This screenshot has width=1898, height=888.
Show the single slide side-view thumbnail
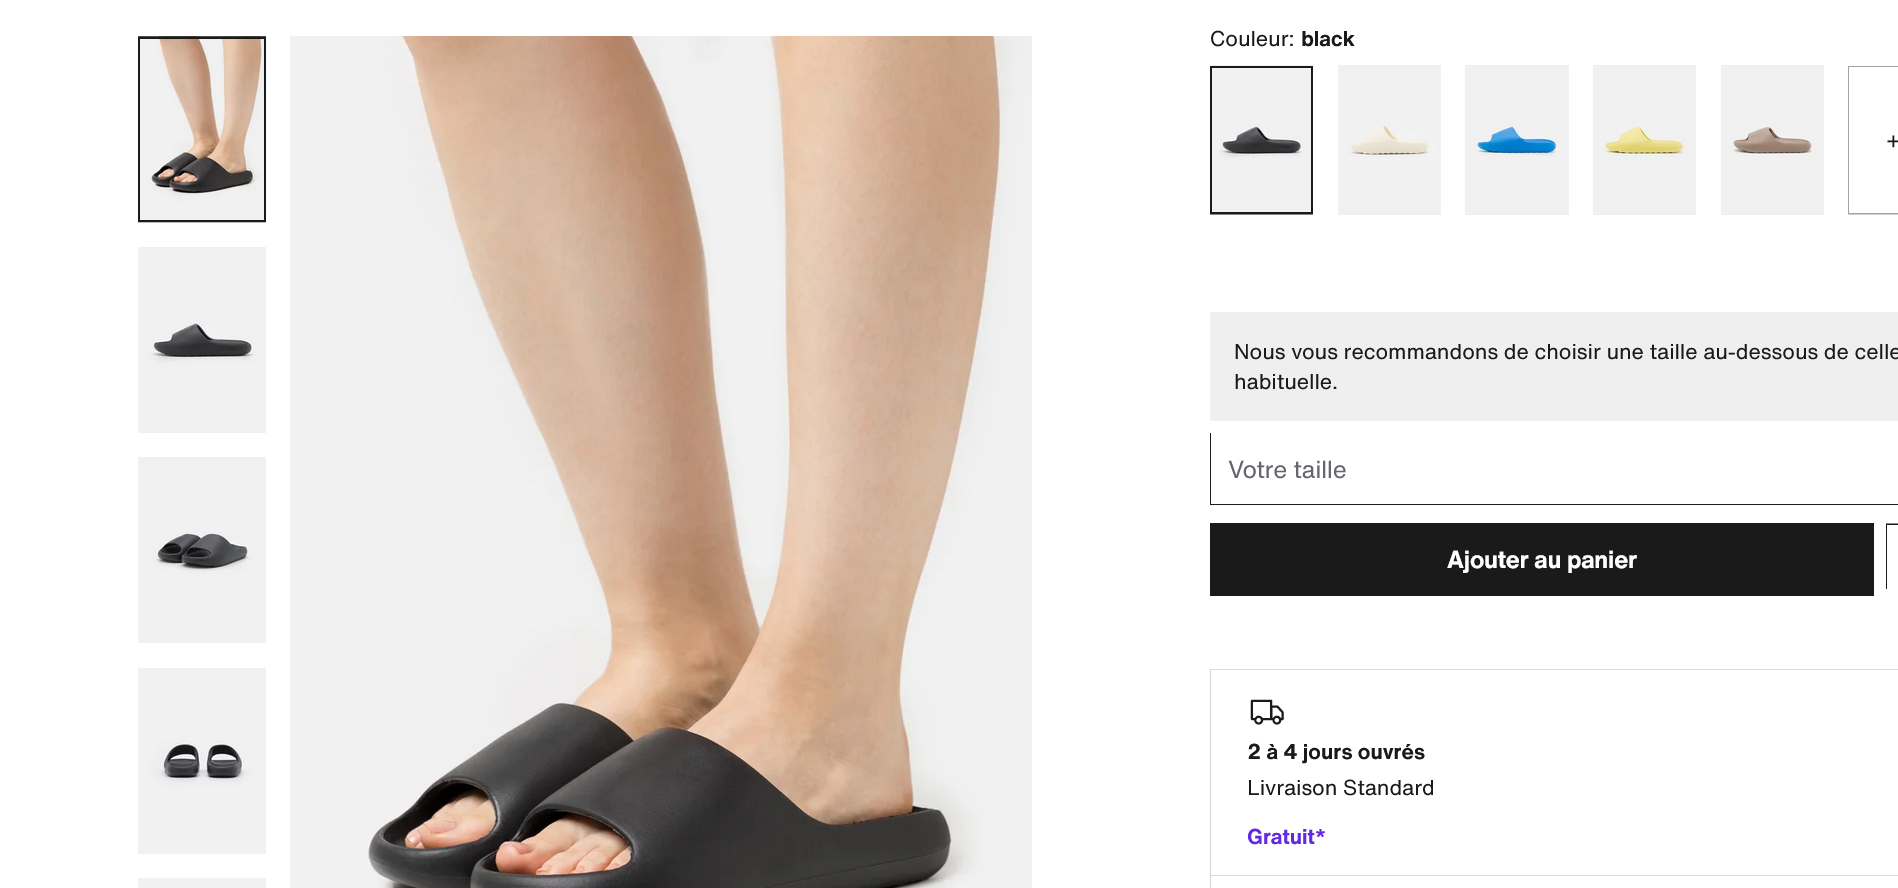[202, 340]
